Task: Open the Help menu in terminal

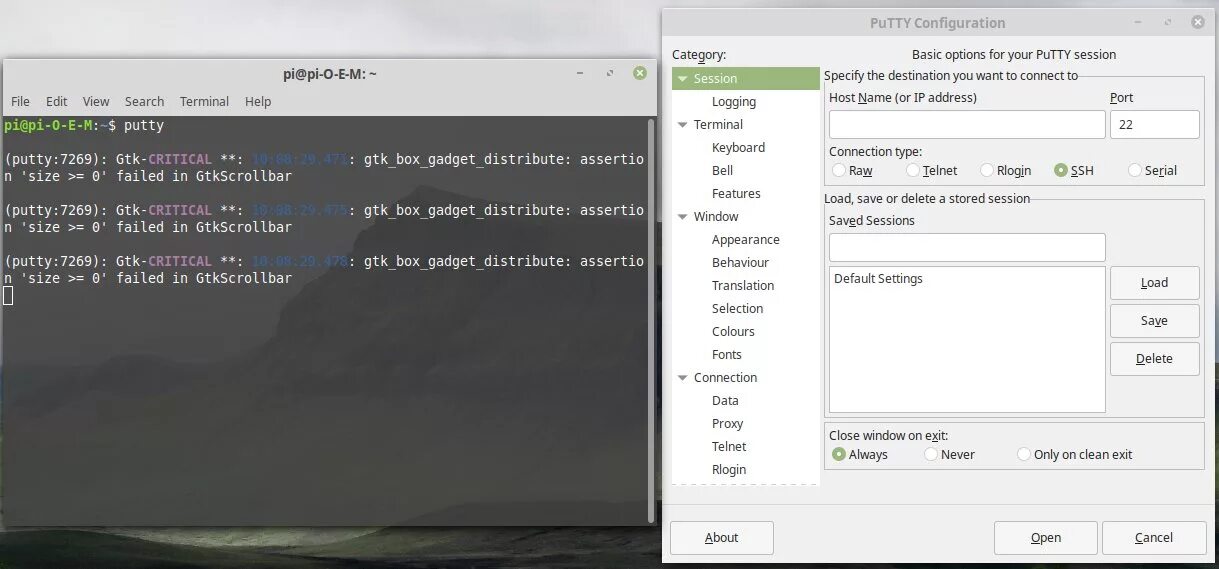Action: click(258, 101)
